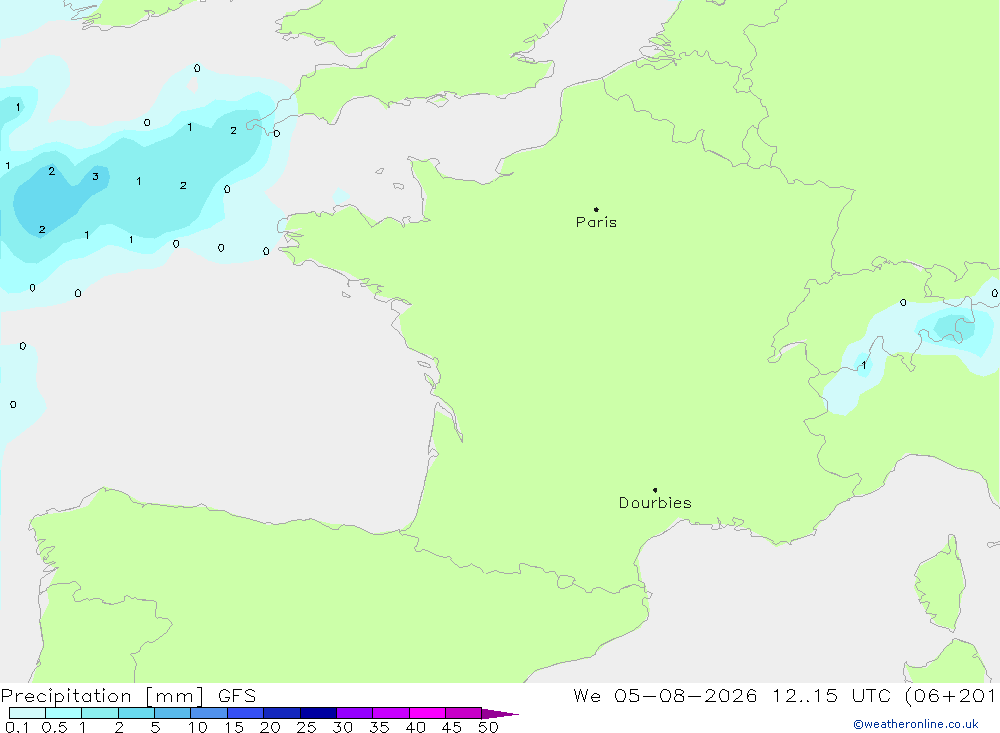The image size is (1000, 733).
Task: Select the 20–25 mm legend color swatch
Action: click(x=282, y=713)
